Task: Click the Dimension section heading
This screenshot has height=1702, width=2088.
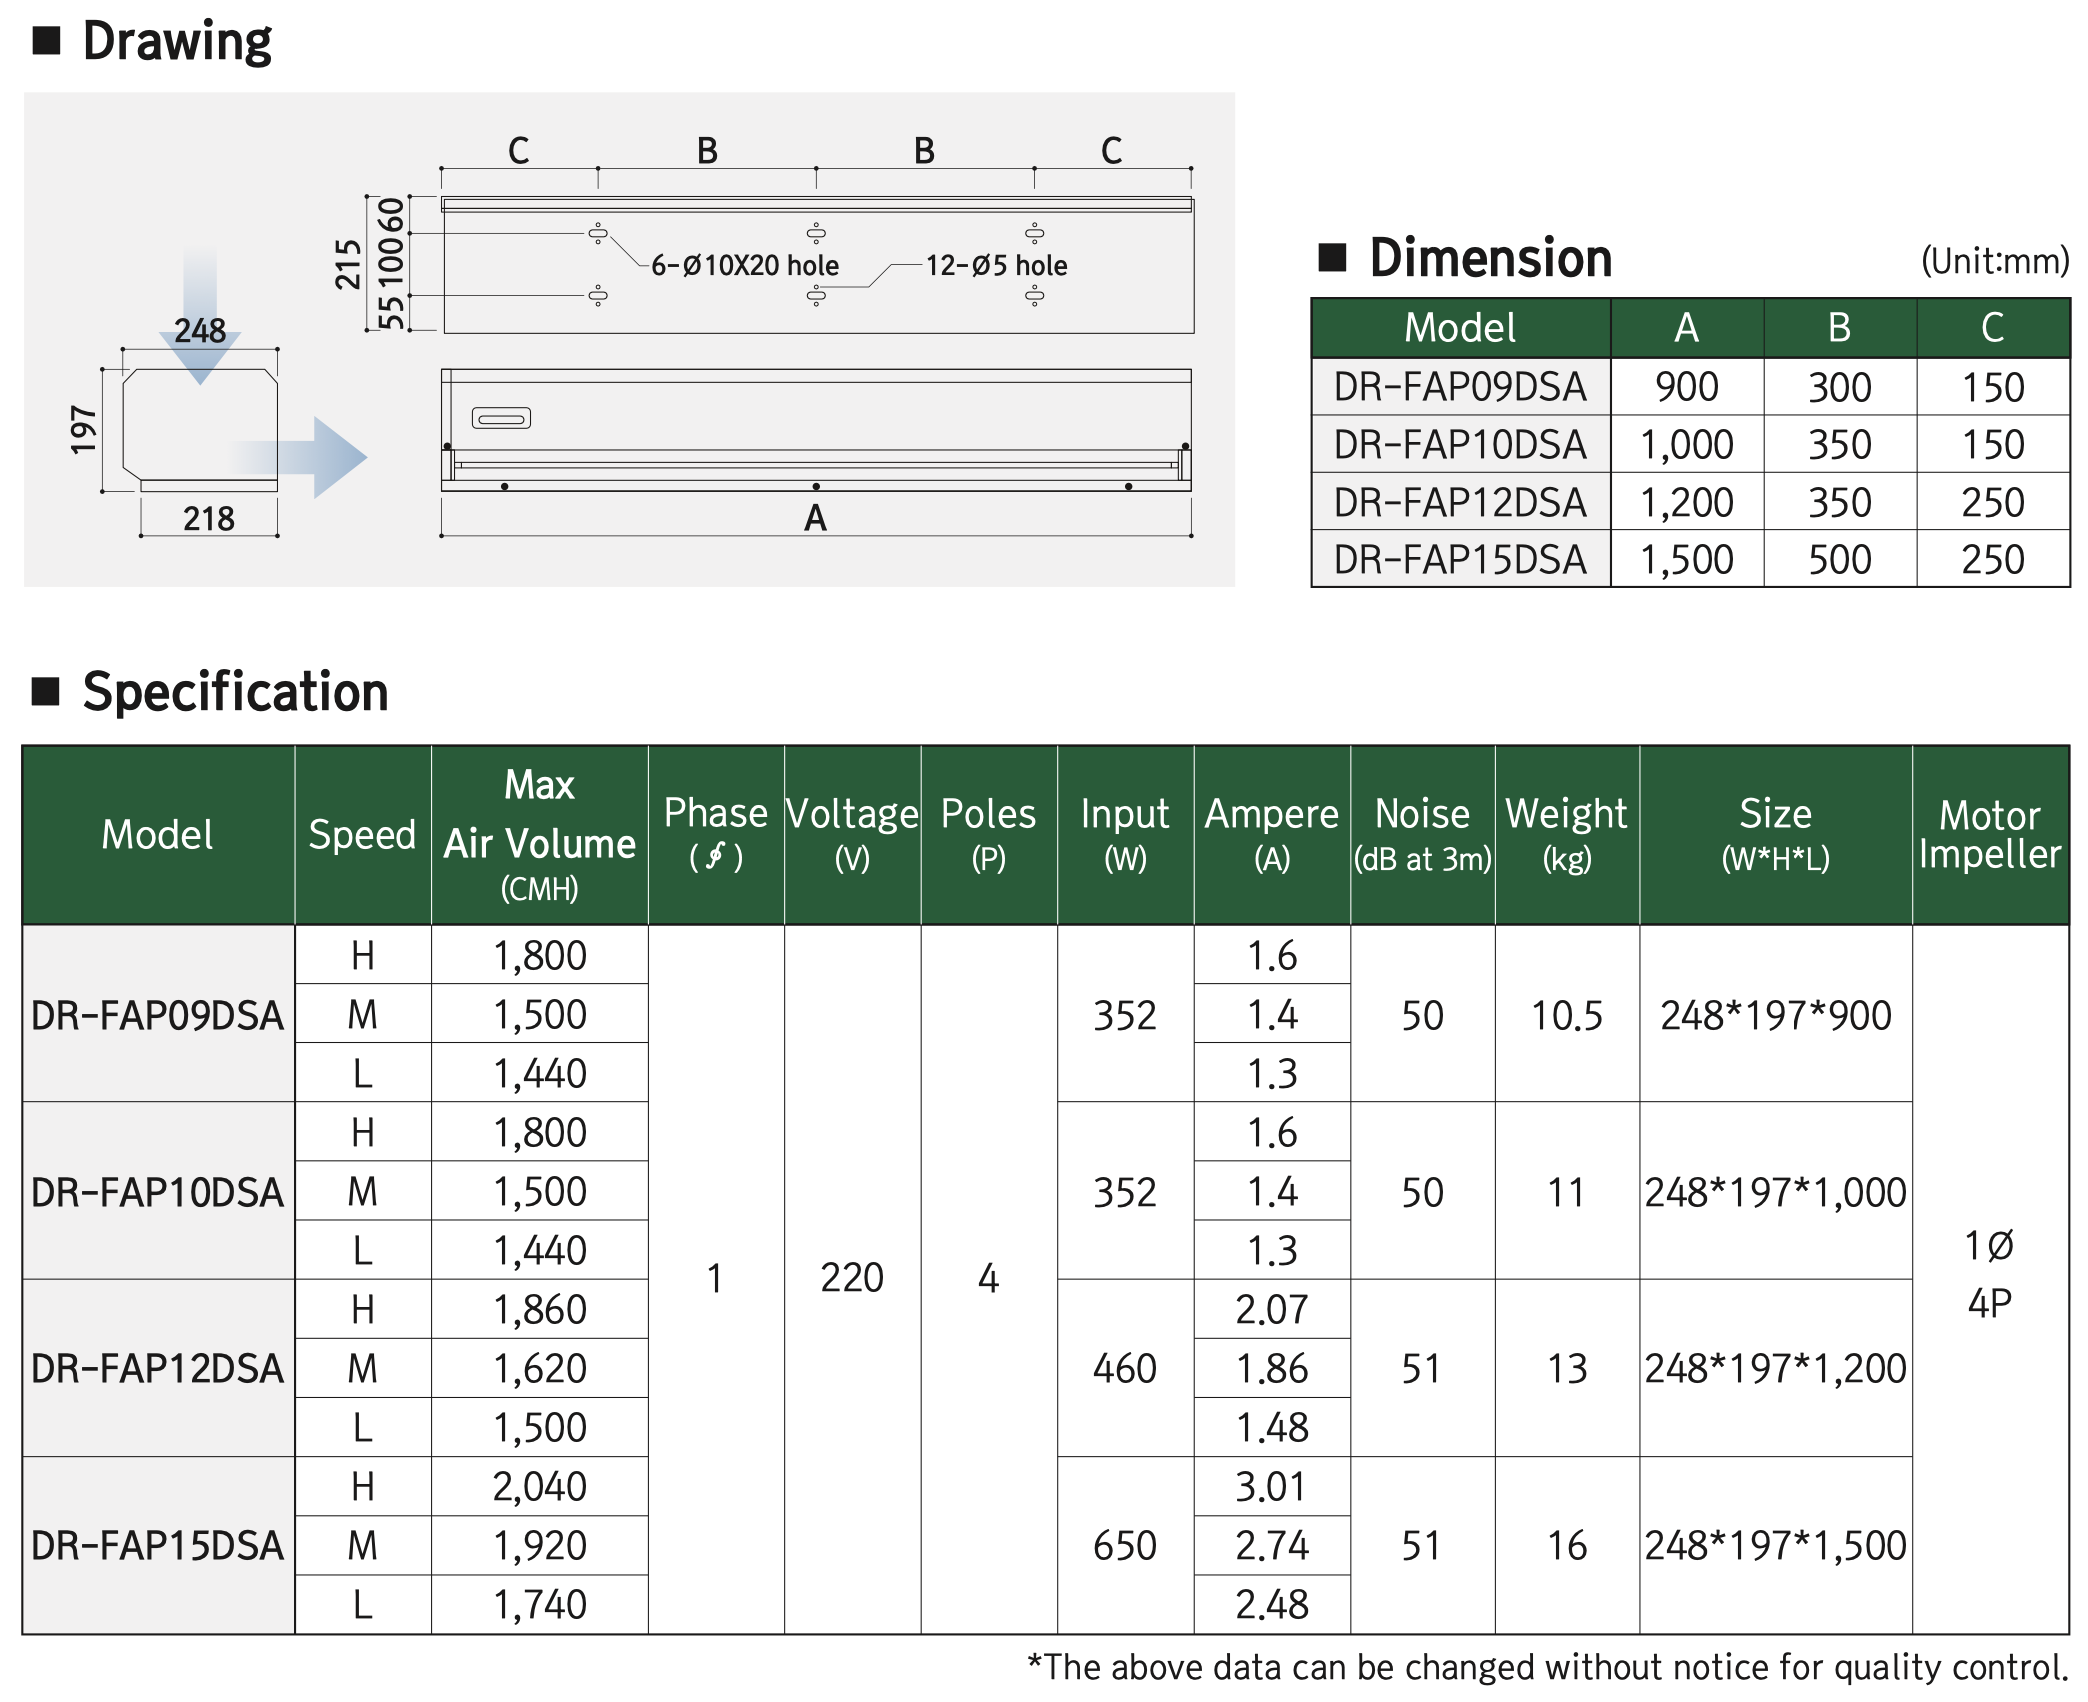Action: click(x=1490, y=258)
